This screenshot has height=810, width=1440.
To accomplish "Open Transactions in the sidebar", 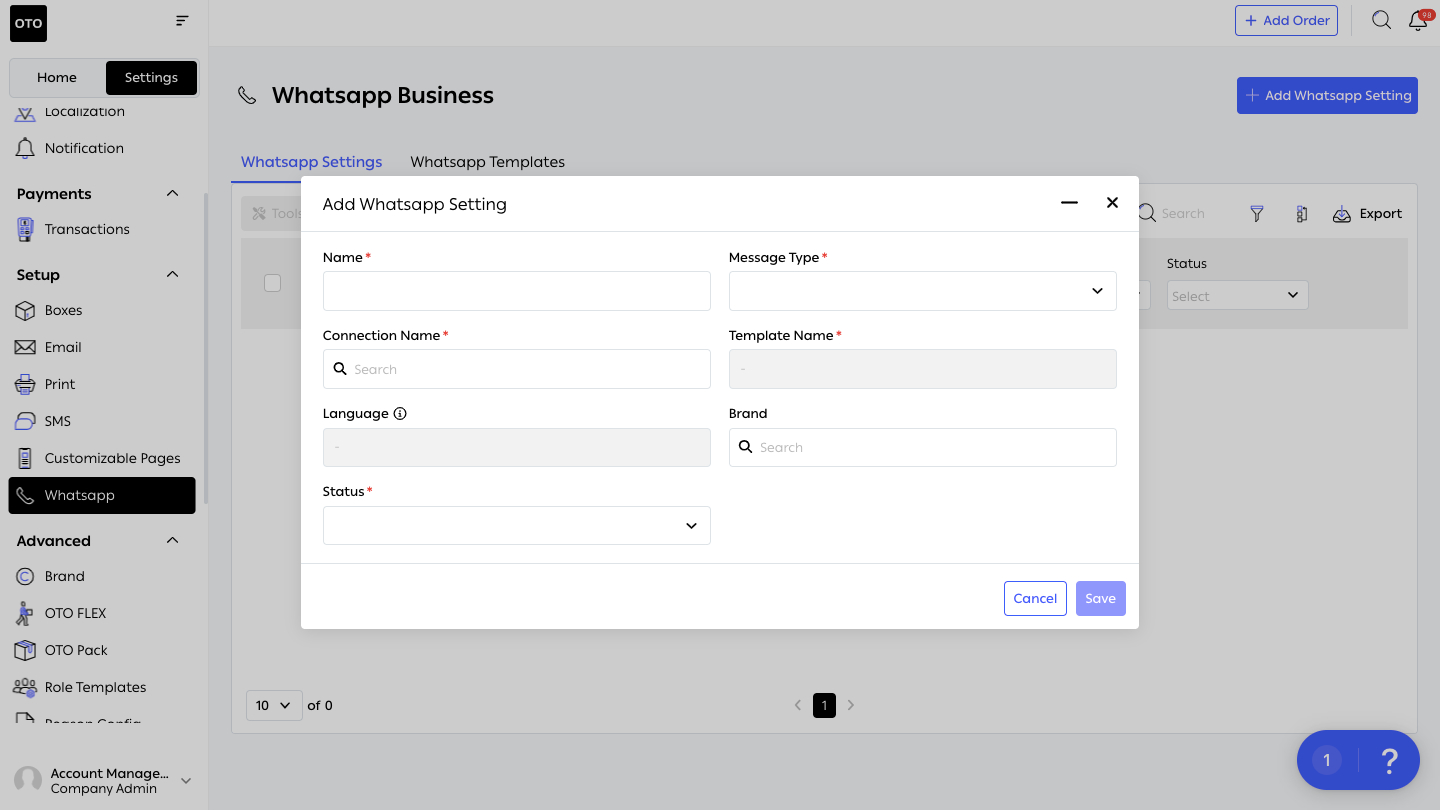I will (x=86, y=229).
